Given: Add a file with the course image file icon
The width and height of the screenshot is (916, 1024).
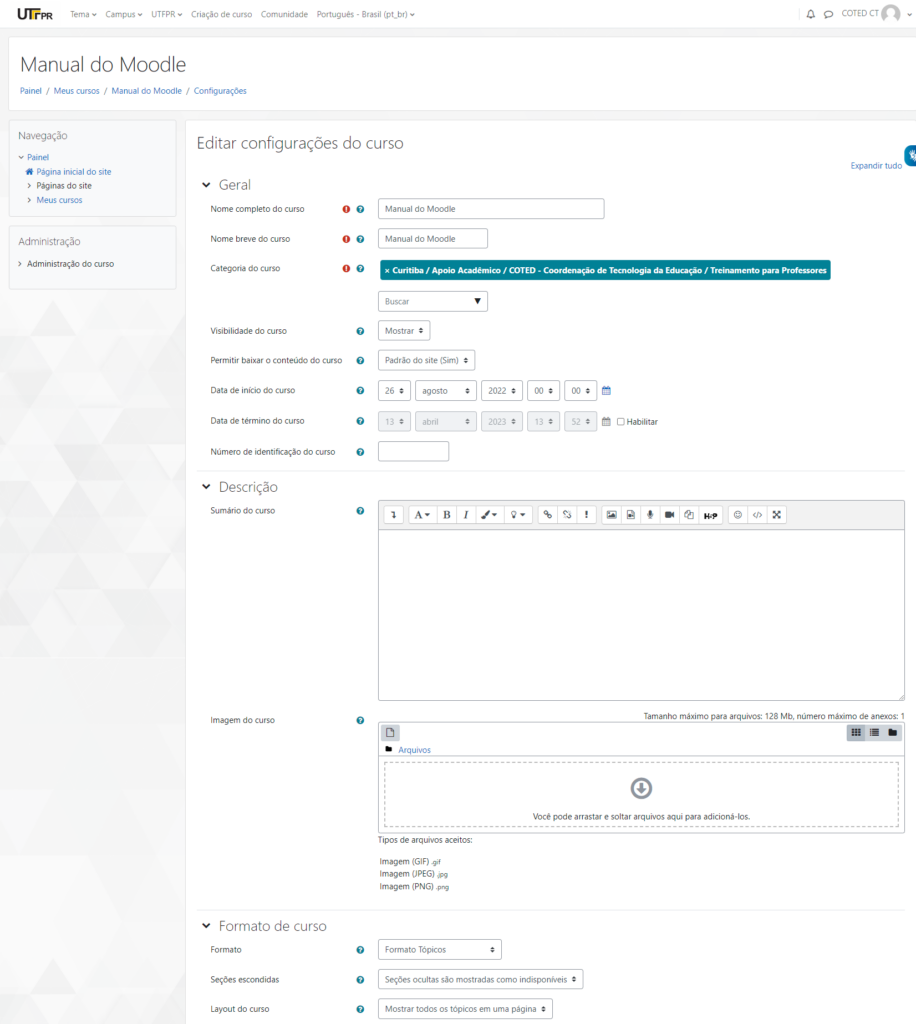Looking at the screenshot, I should [x=390, y=733].
